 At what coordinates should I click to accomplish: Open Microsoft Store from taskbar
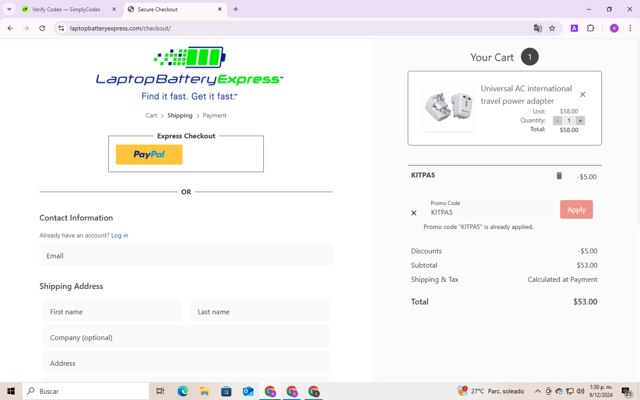[x=226, y=391]
